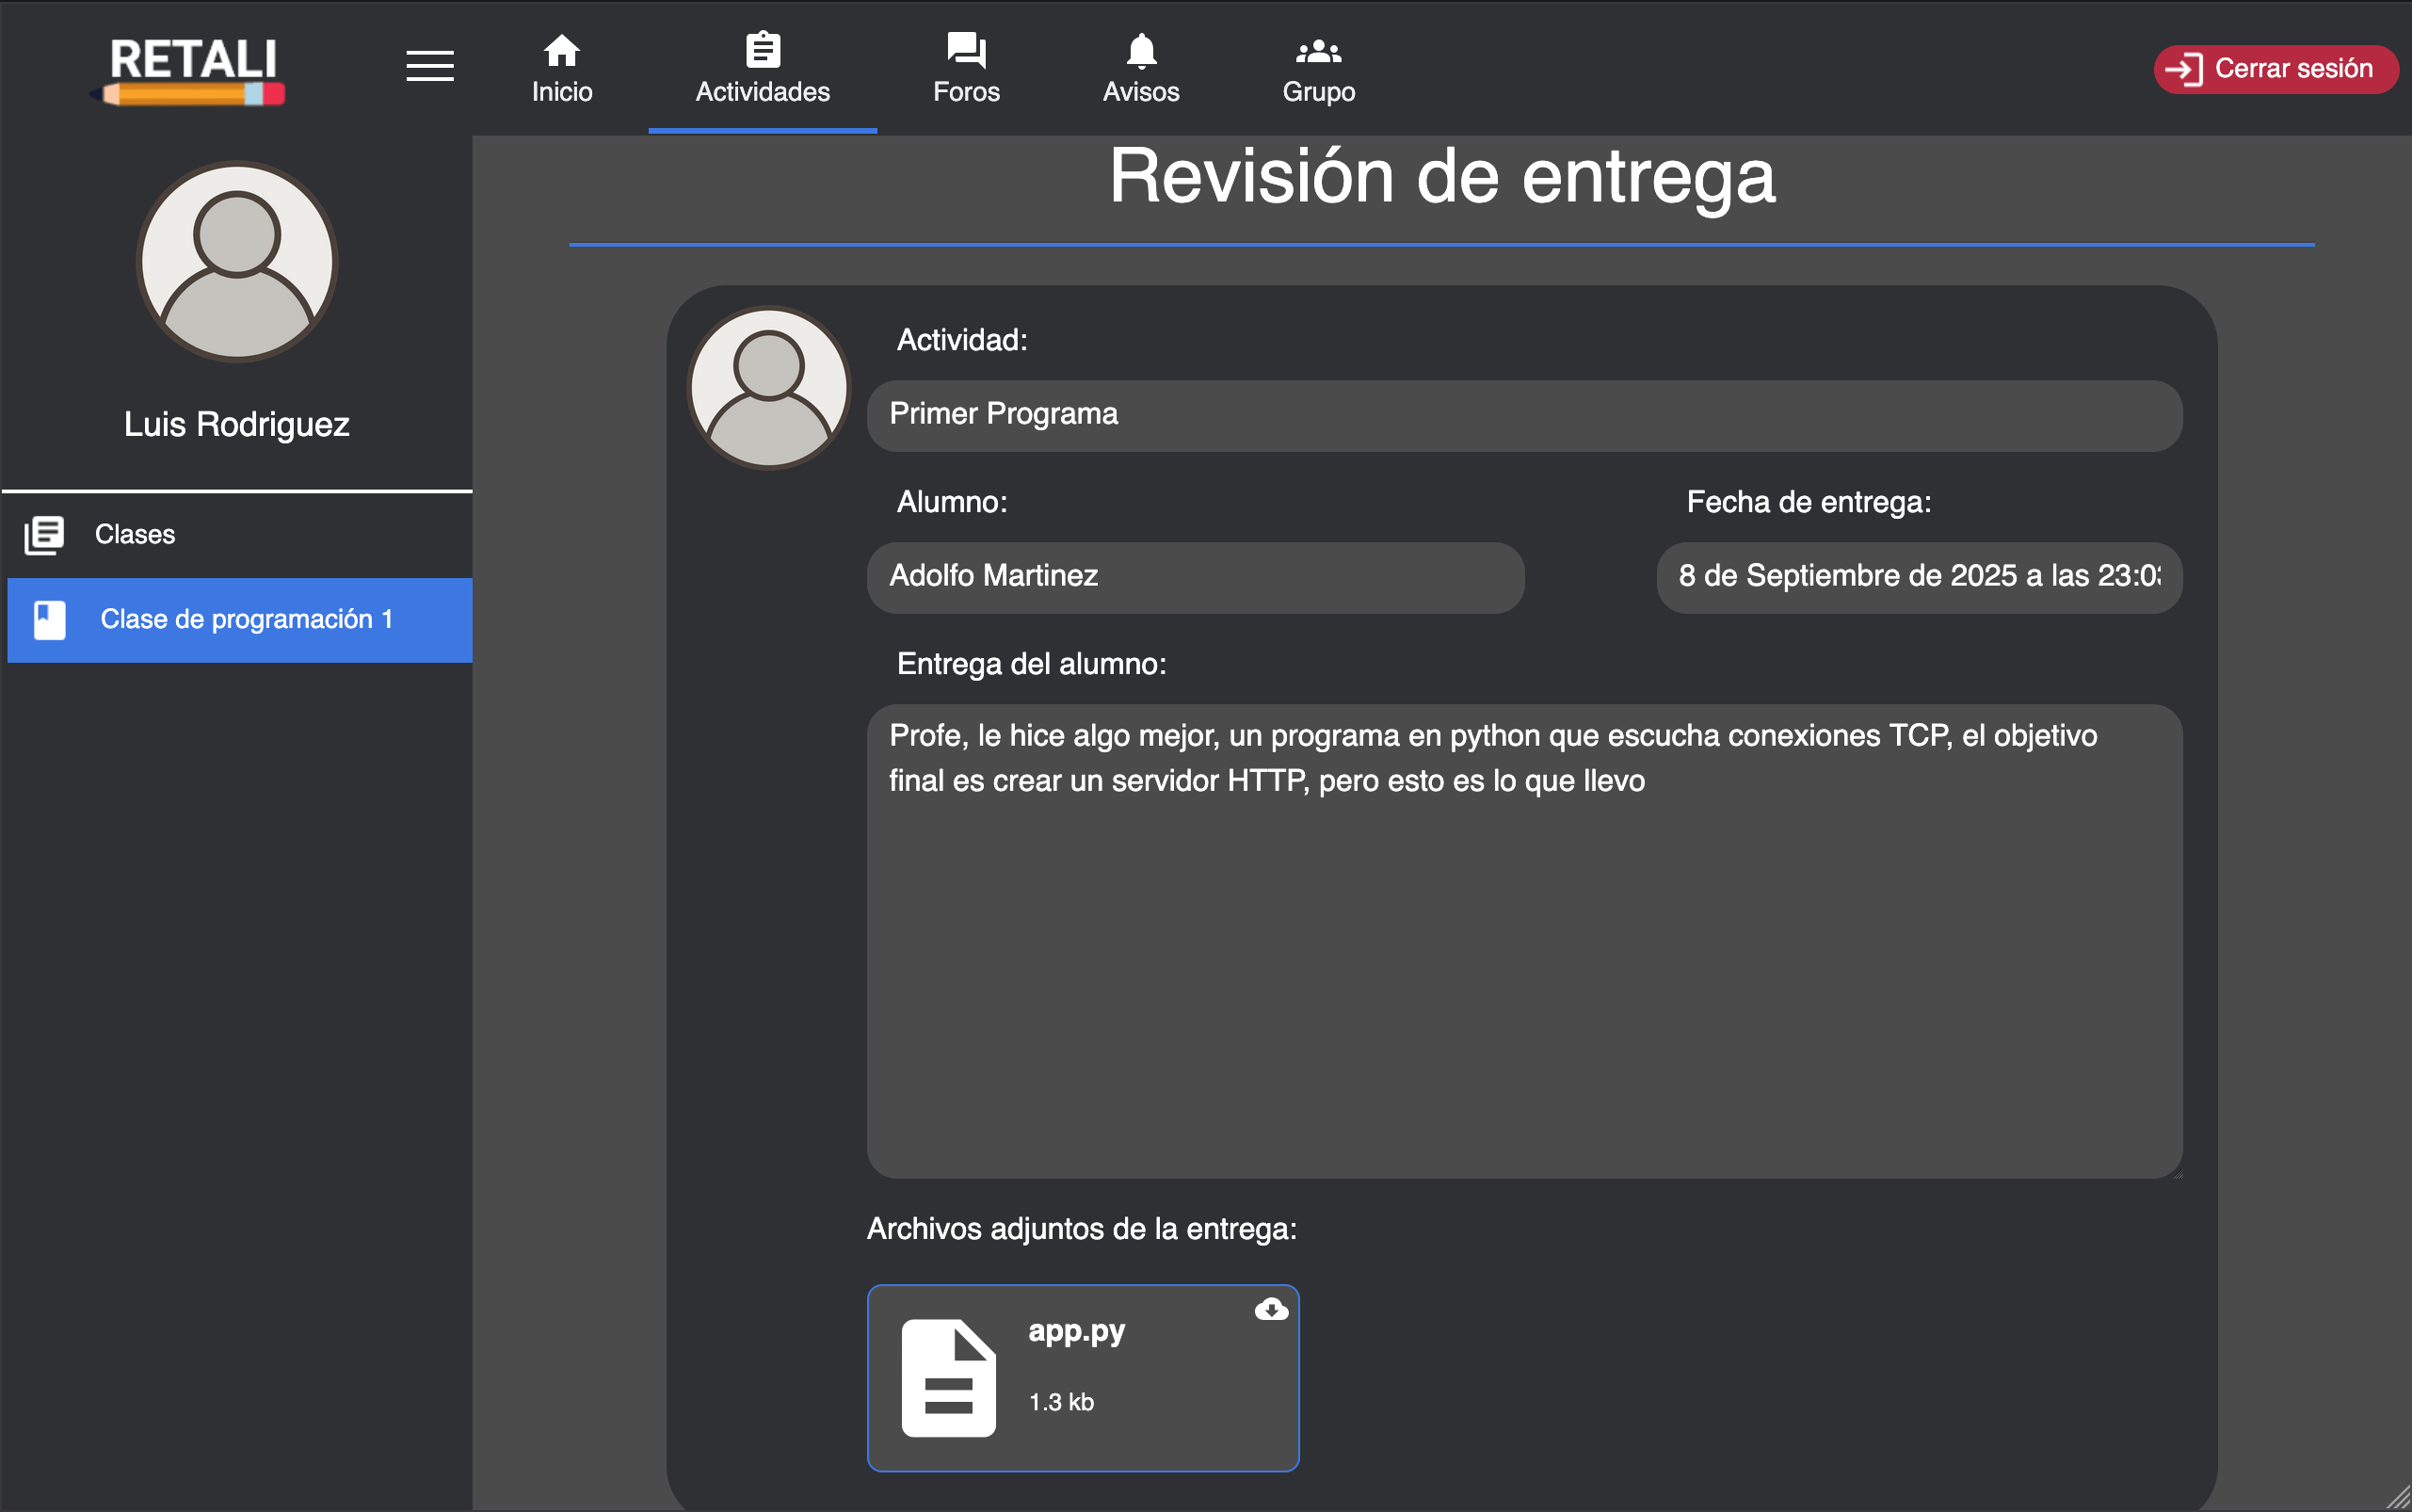Click the student avatar in the submission card
This screenshot has height=1512, width=2412.
tap(767, 388)
